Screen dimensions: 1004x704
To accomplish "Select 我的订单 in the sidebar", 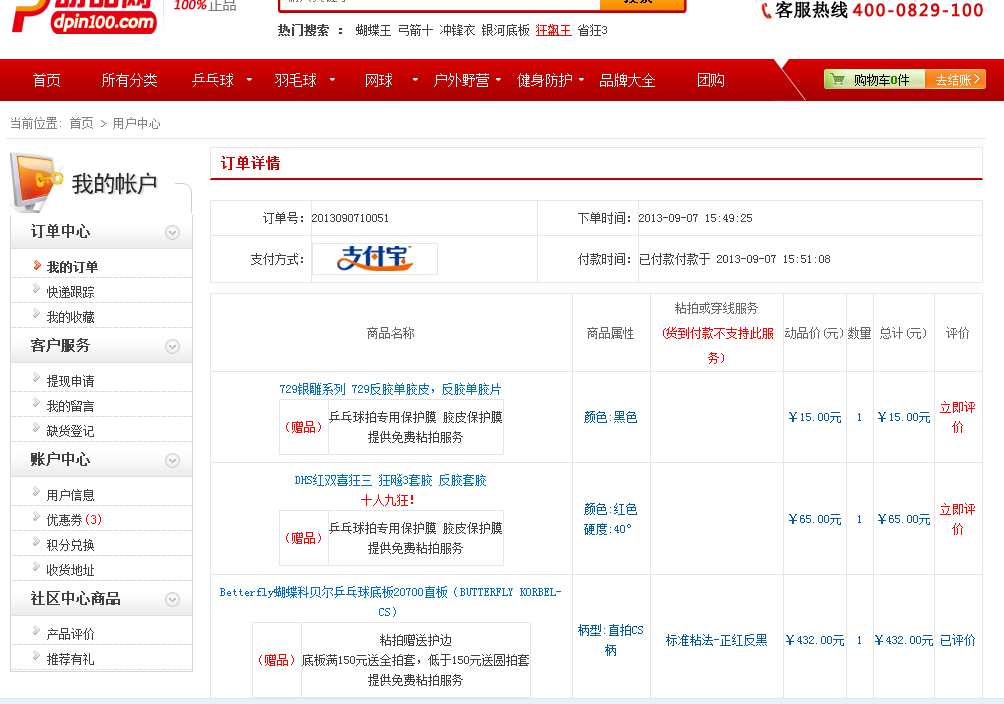I will (x=72, y=266).
